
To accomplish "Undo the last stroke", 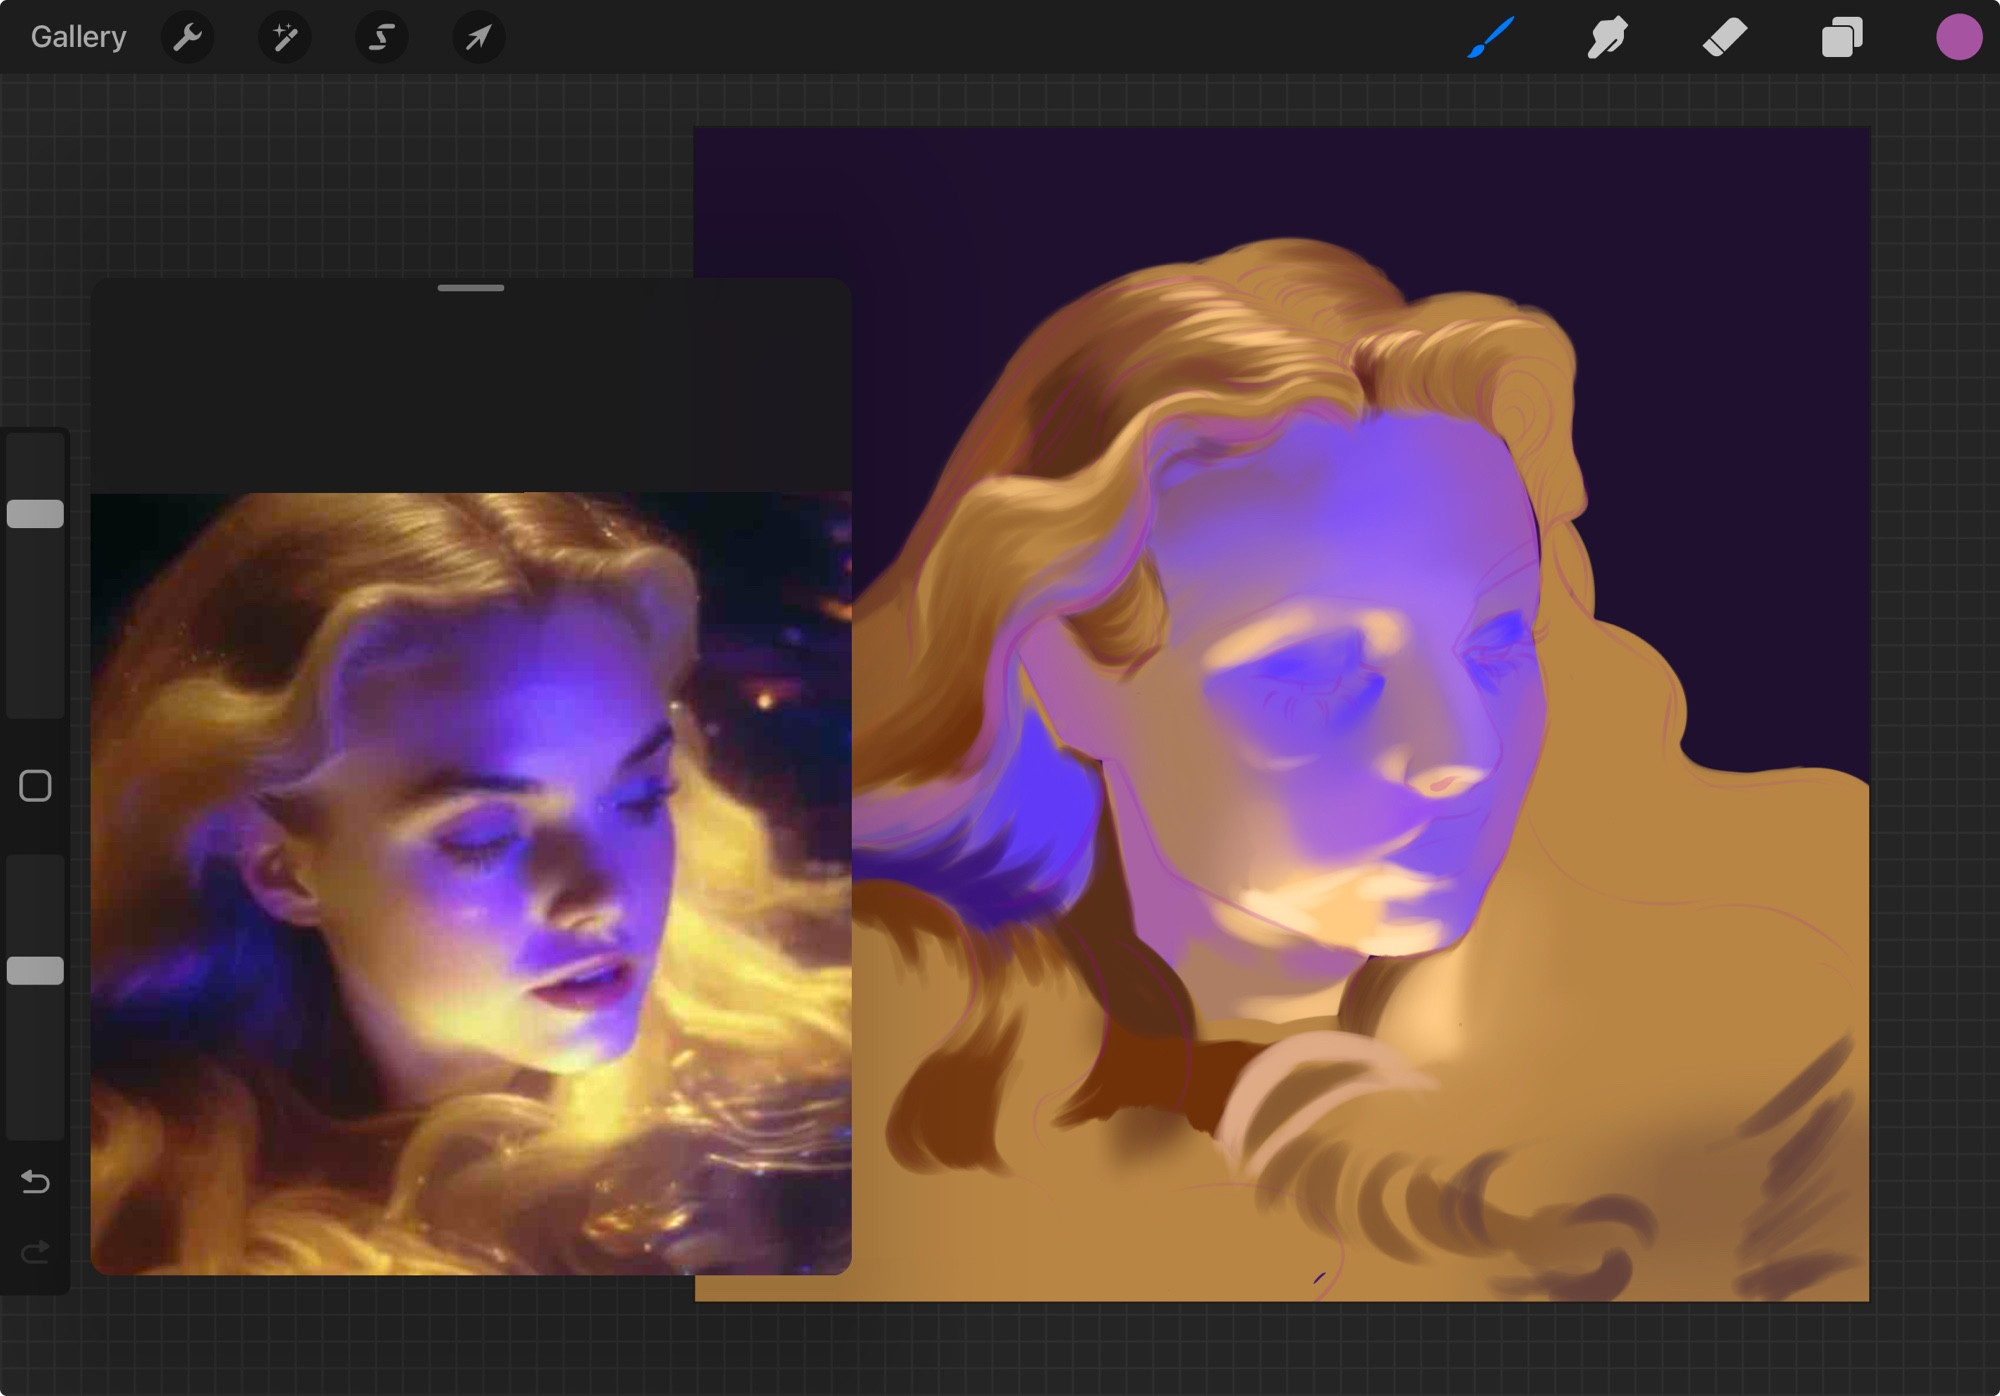I will click(x=35, y=1182).
